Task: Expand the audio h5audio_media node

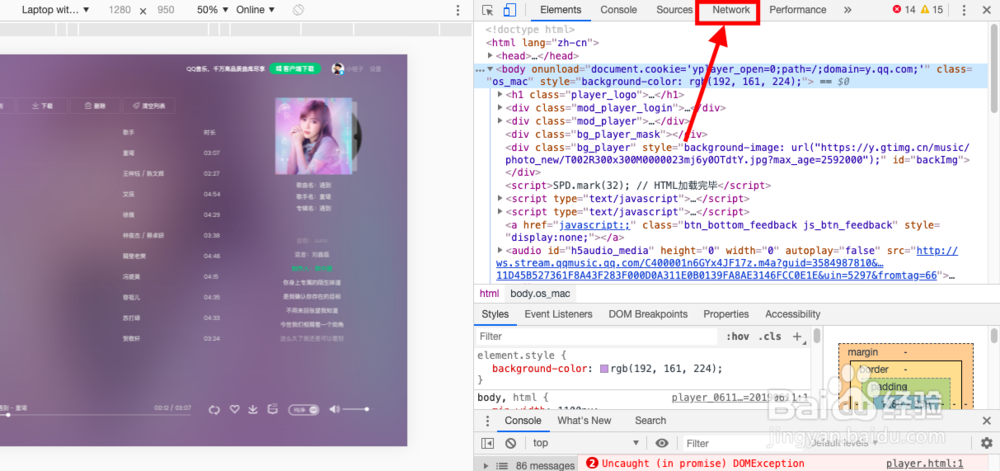Action: click(501, 250)
